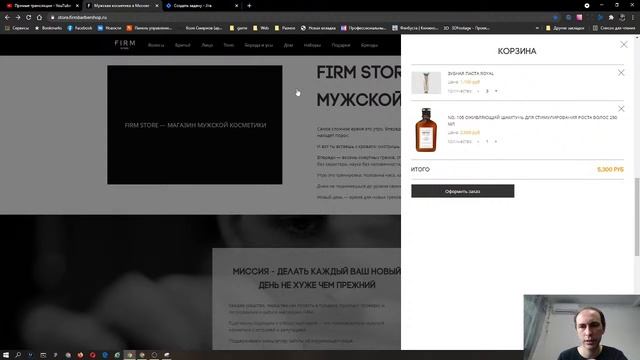Open Список для чтения reading list

(614, 28)
